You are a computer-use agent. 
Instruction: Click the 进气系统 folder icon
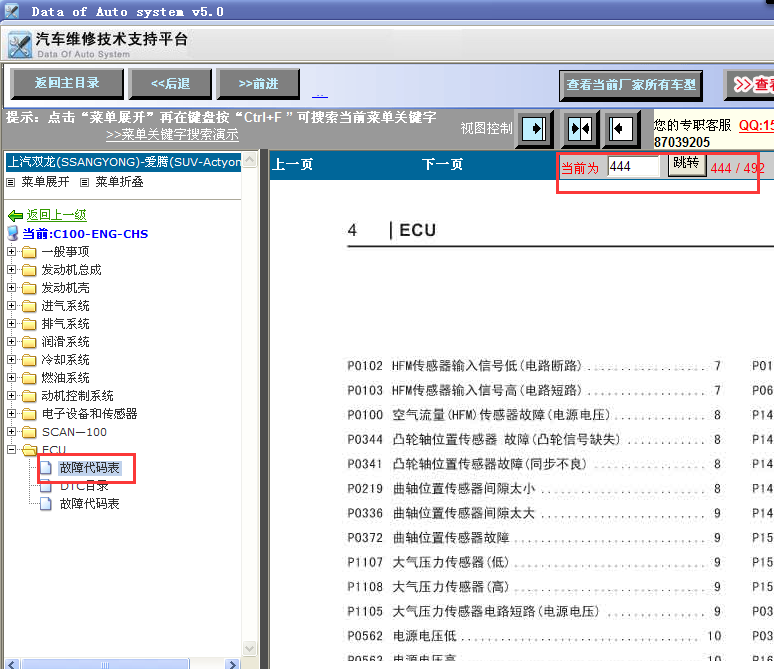click(29, 306)
